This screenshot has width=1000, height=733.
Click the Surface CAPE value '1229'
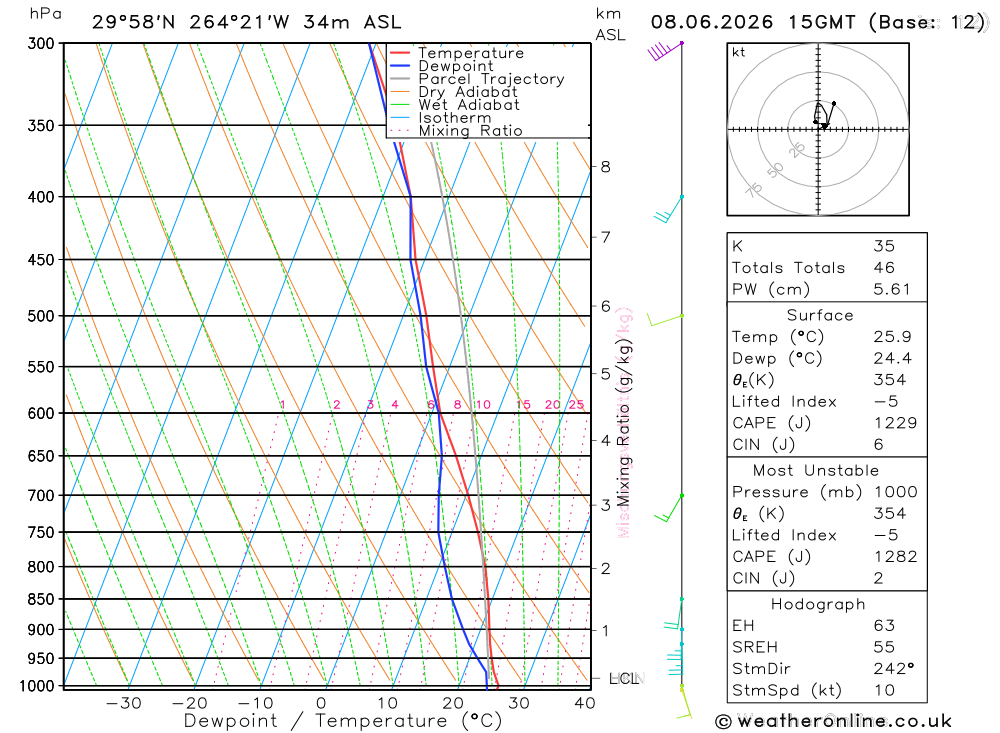pyautogui.click(x=895, y=423)
